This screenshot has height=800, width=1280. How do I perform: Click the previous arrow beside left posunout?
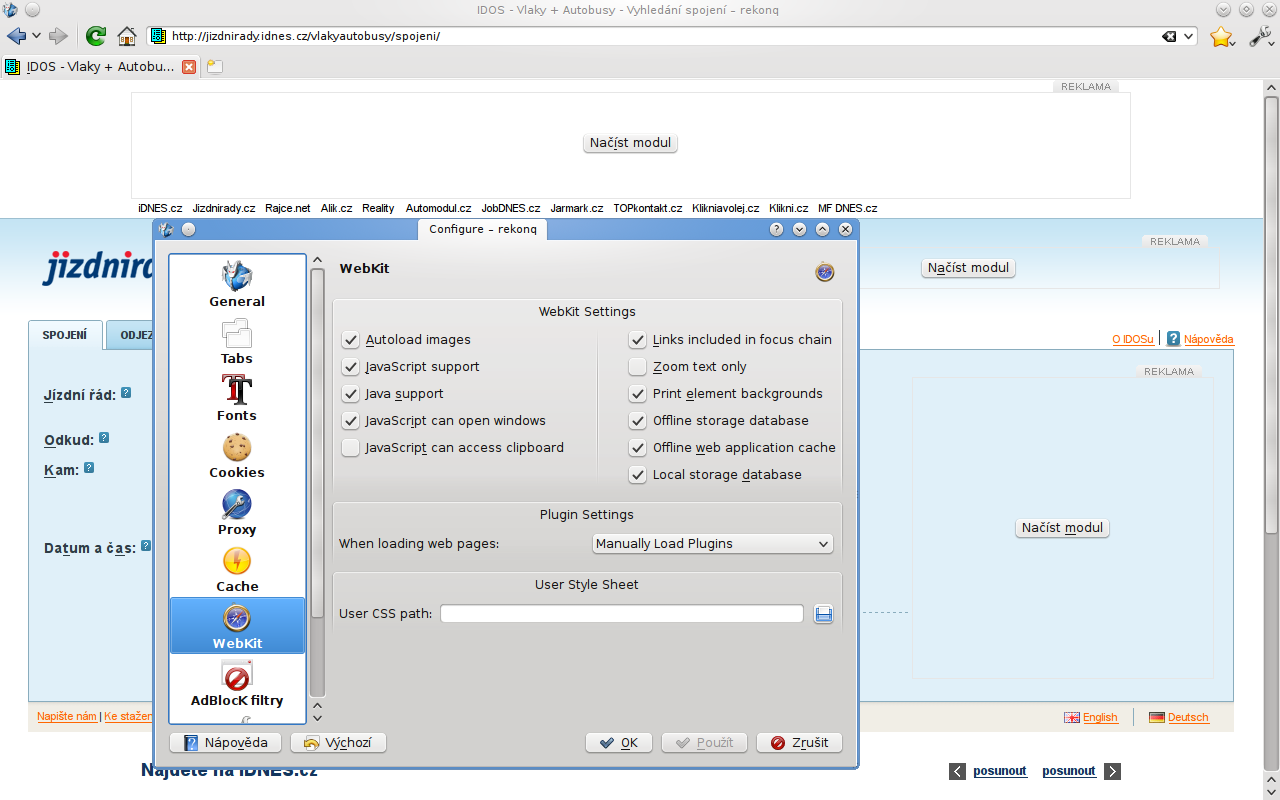click(958, 771)
